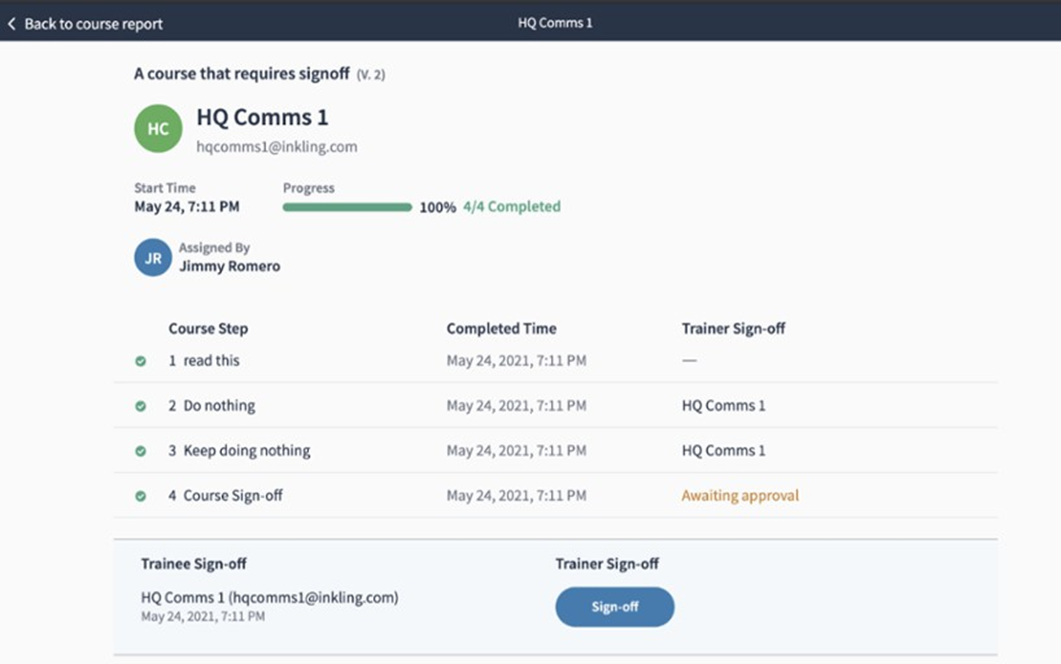Click green checkmark beside 'Course Sign-off' step
Viewport: 1061px width, 664px height.
tap(141, 496)
